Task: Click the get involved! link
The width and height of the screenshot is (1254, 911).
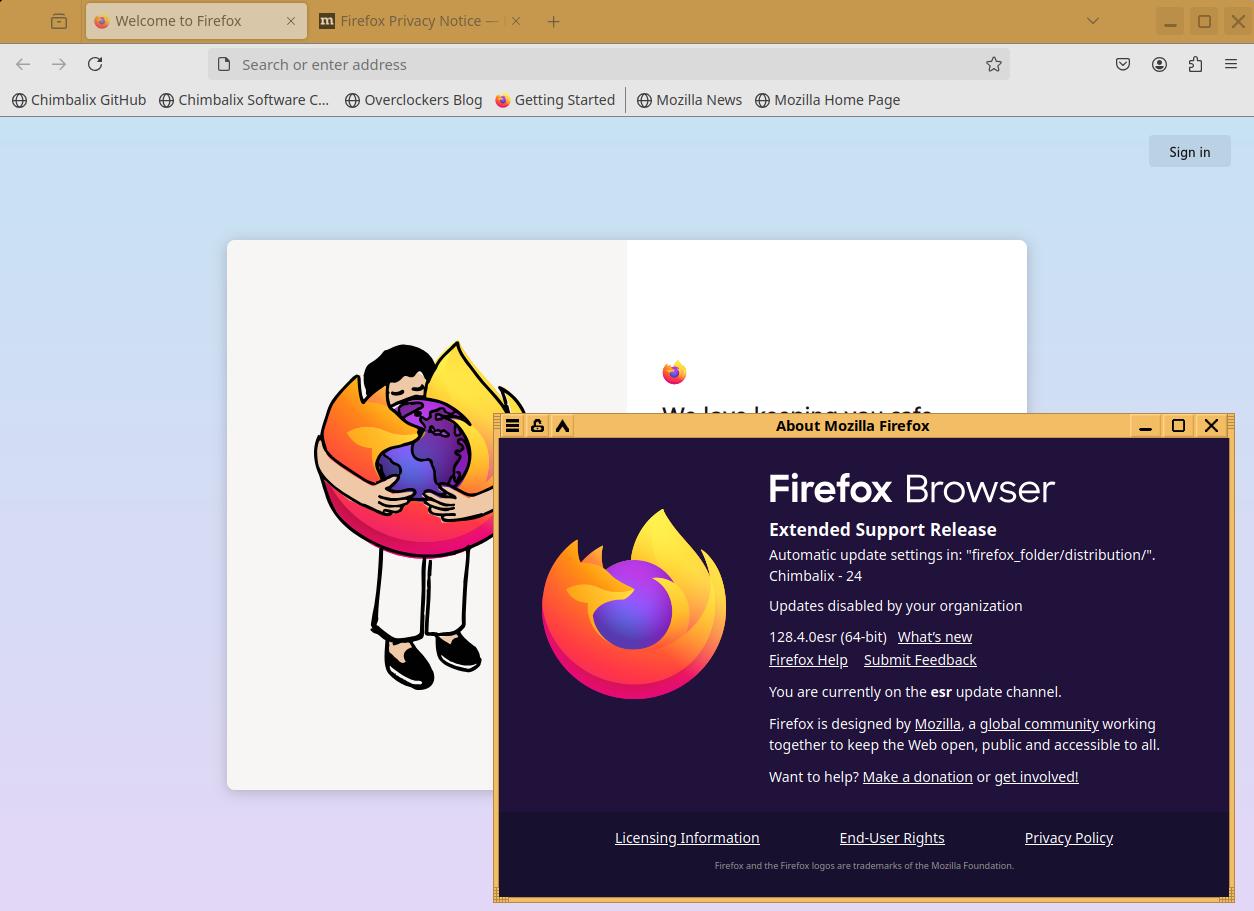Action: (1036, 777)
